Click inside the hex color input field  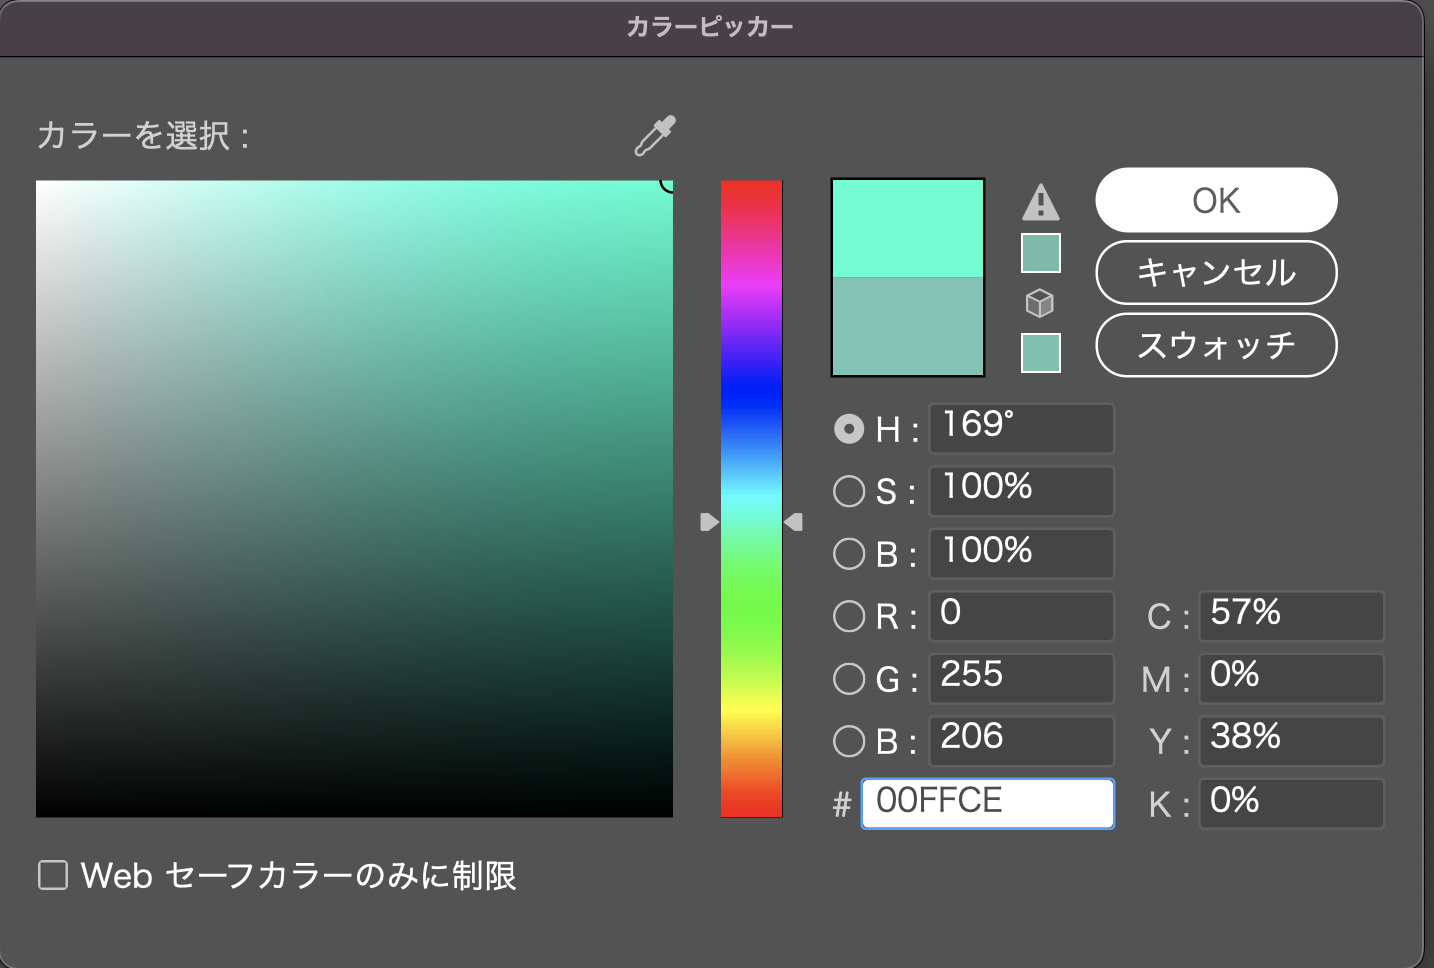987,803
